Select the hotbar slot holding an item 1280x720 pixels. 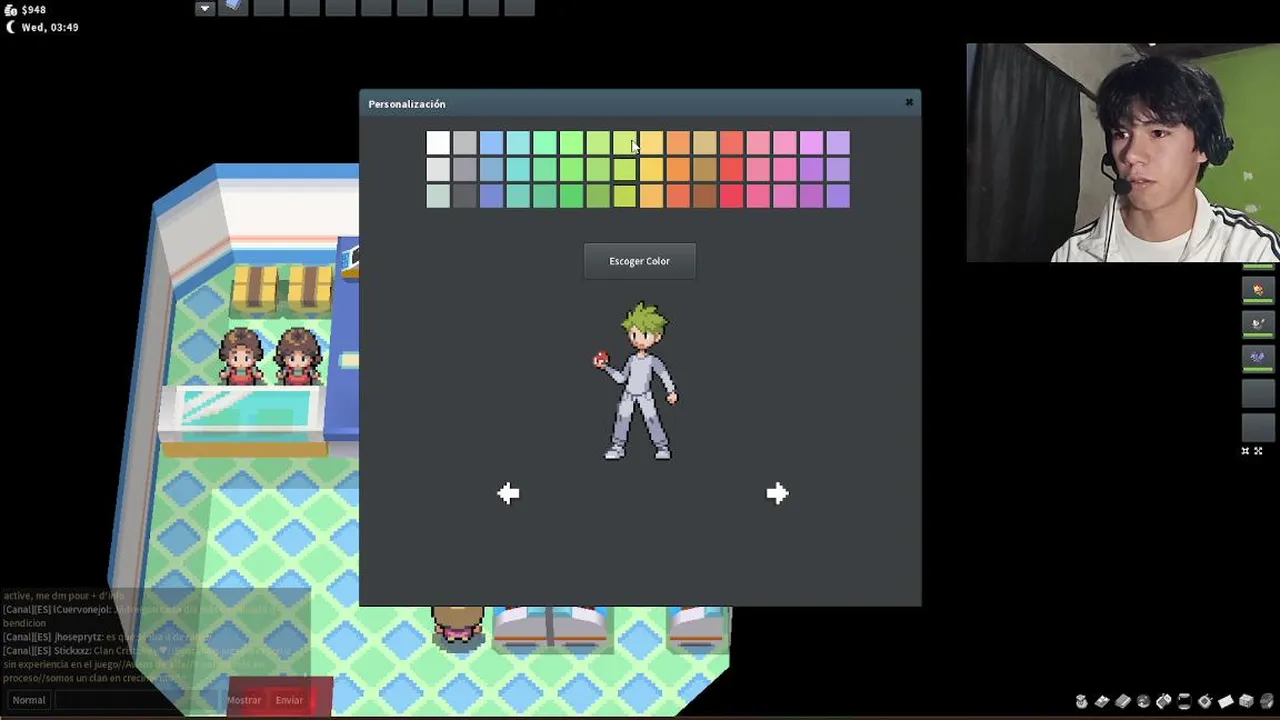233,7
